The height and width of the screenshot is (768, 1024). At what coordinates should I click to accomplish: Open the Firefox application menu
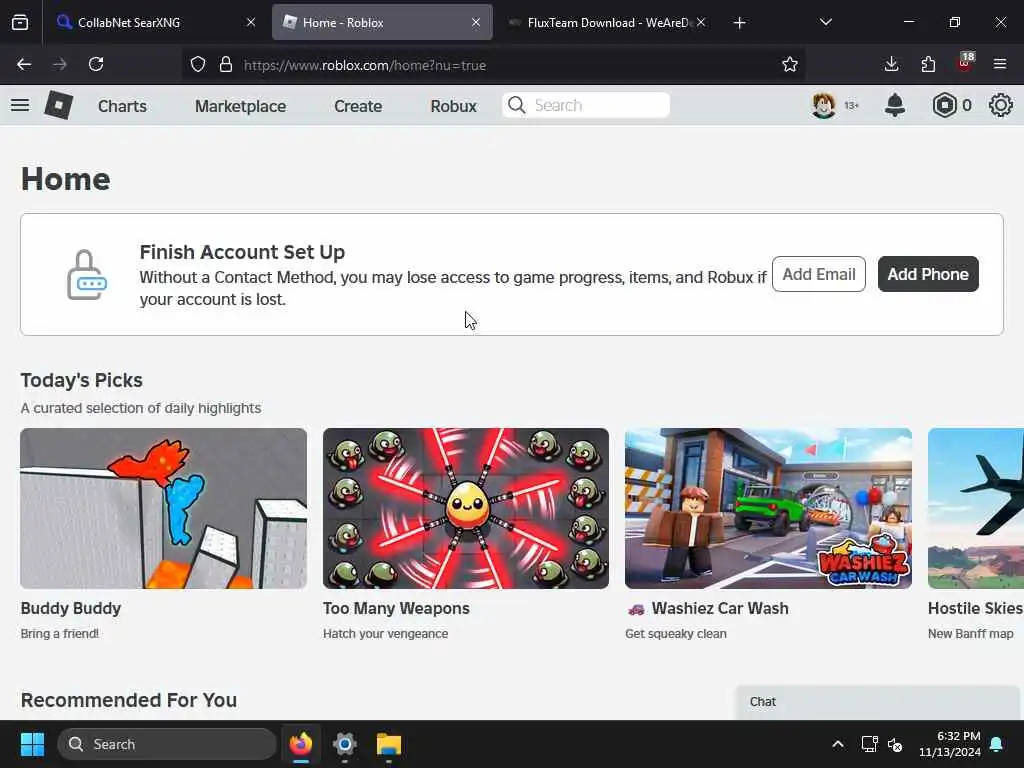tap(1000, 64)
